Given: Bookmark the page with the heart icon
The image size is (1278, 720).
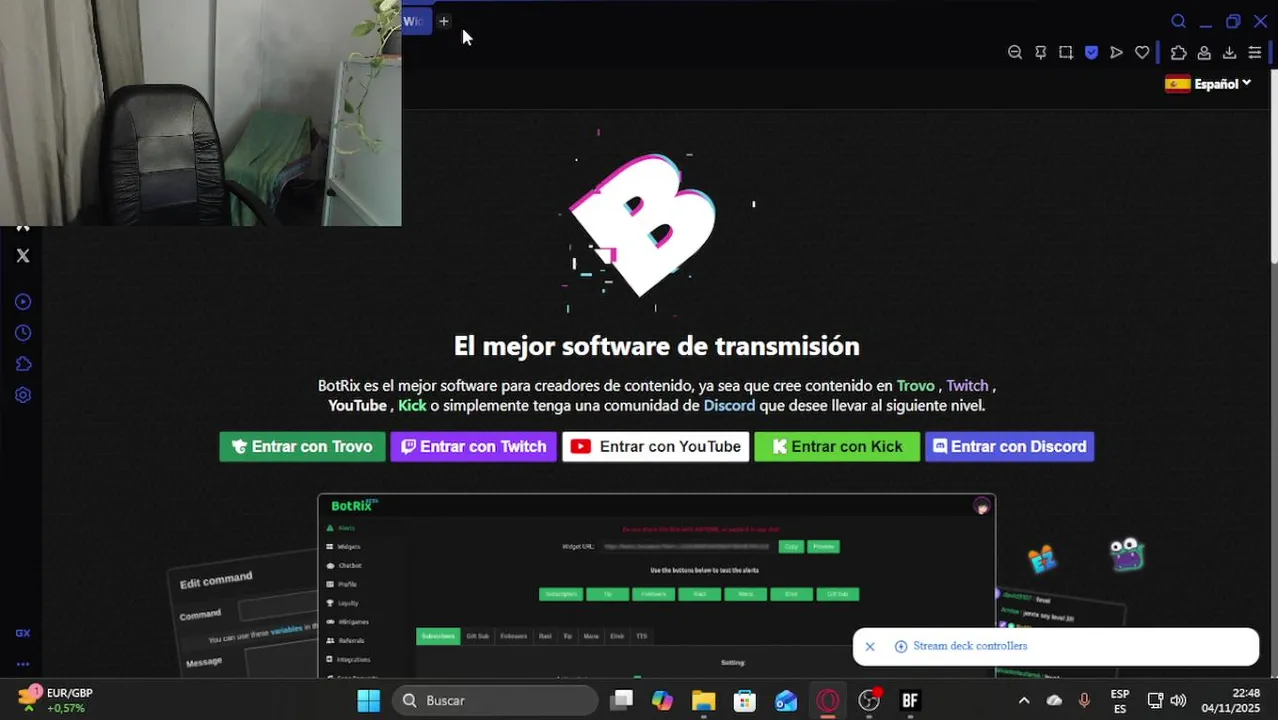Looking at the screenshot, I should point(1142,53).
